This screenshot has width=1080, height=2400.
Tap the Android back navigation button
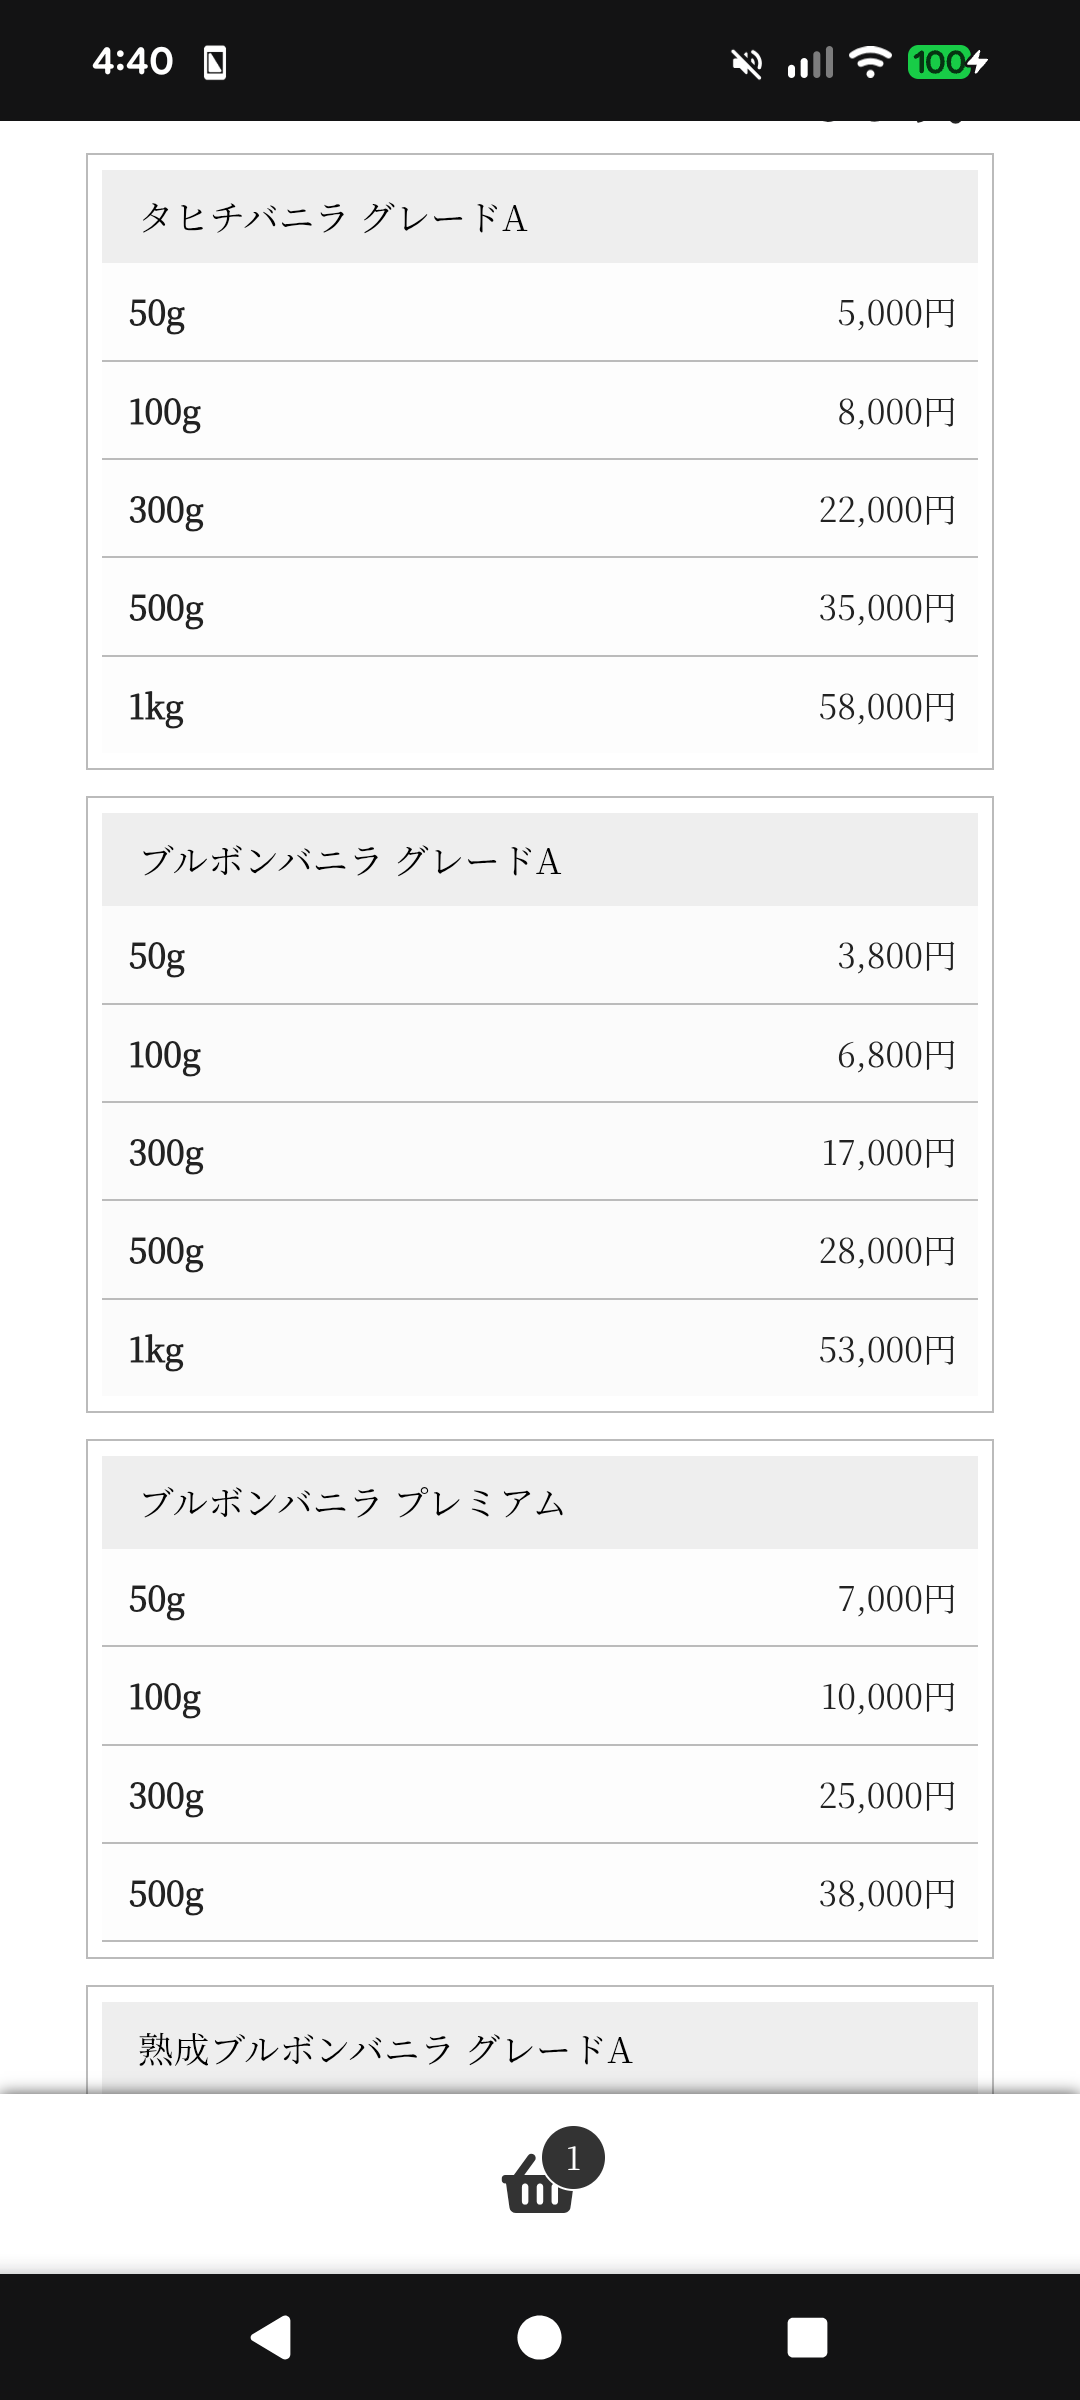click(271, 2337)
